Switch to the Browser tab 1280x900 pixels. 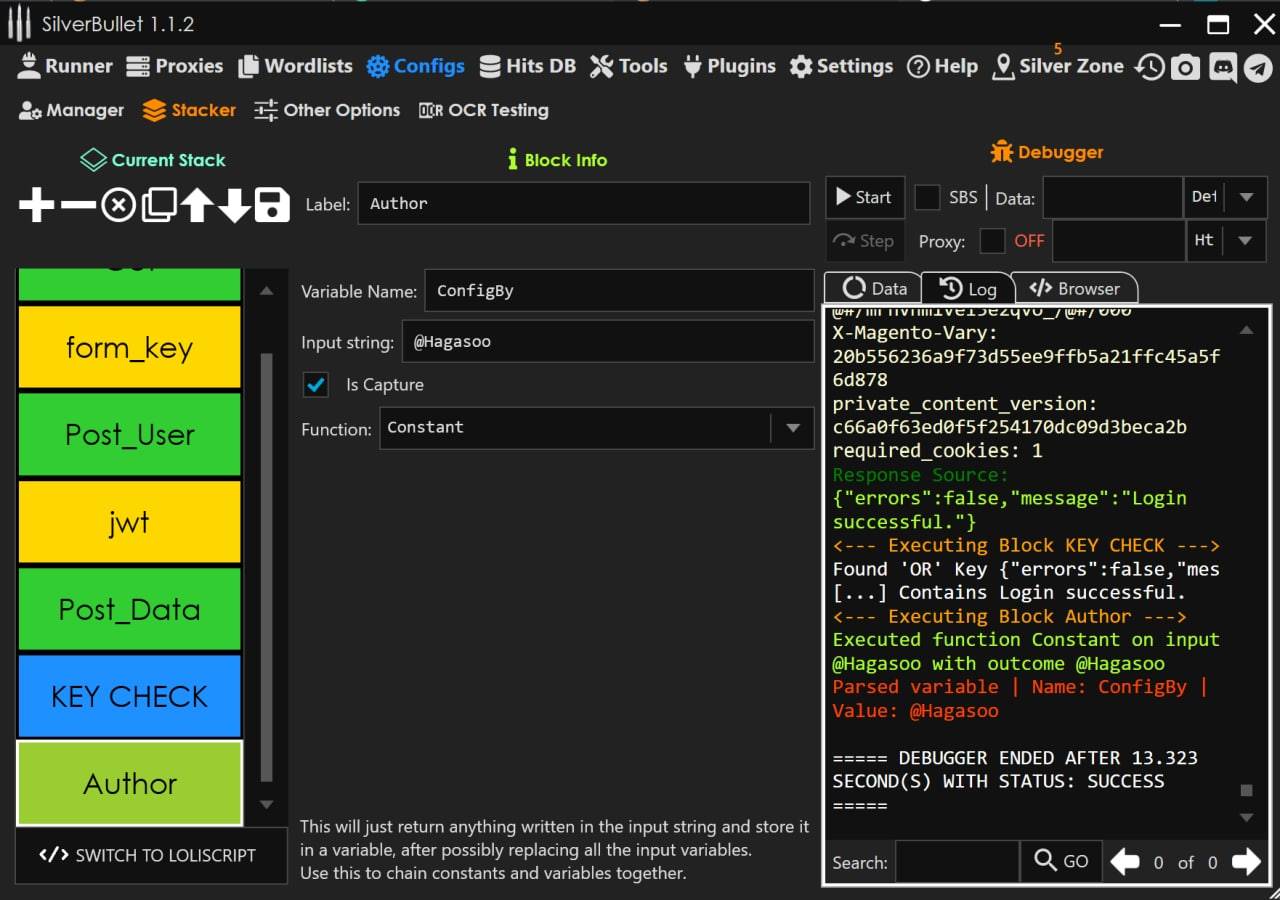(x=1075, y=289)
